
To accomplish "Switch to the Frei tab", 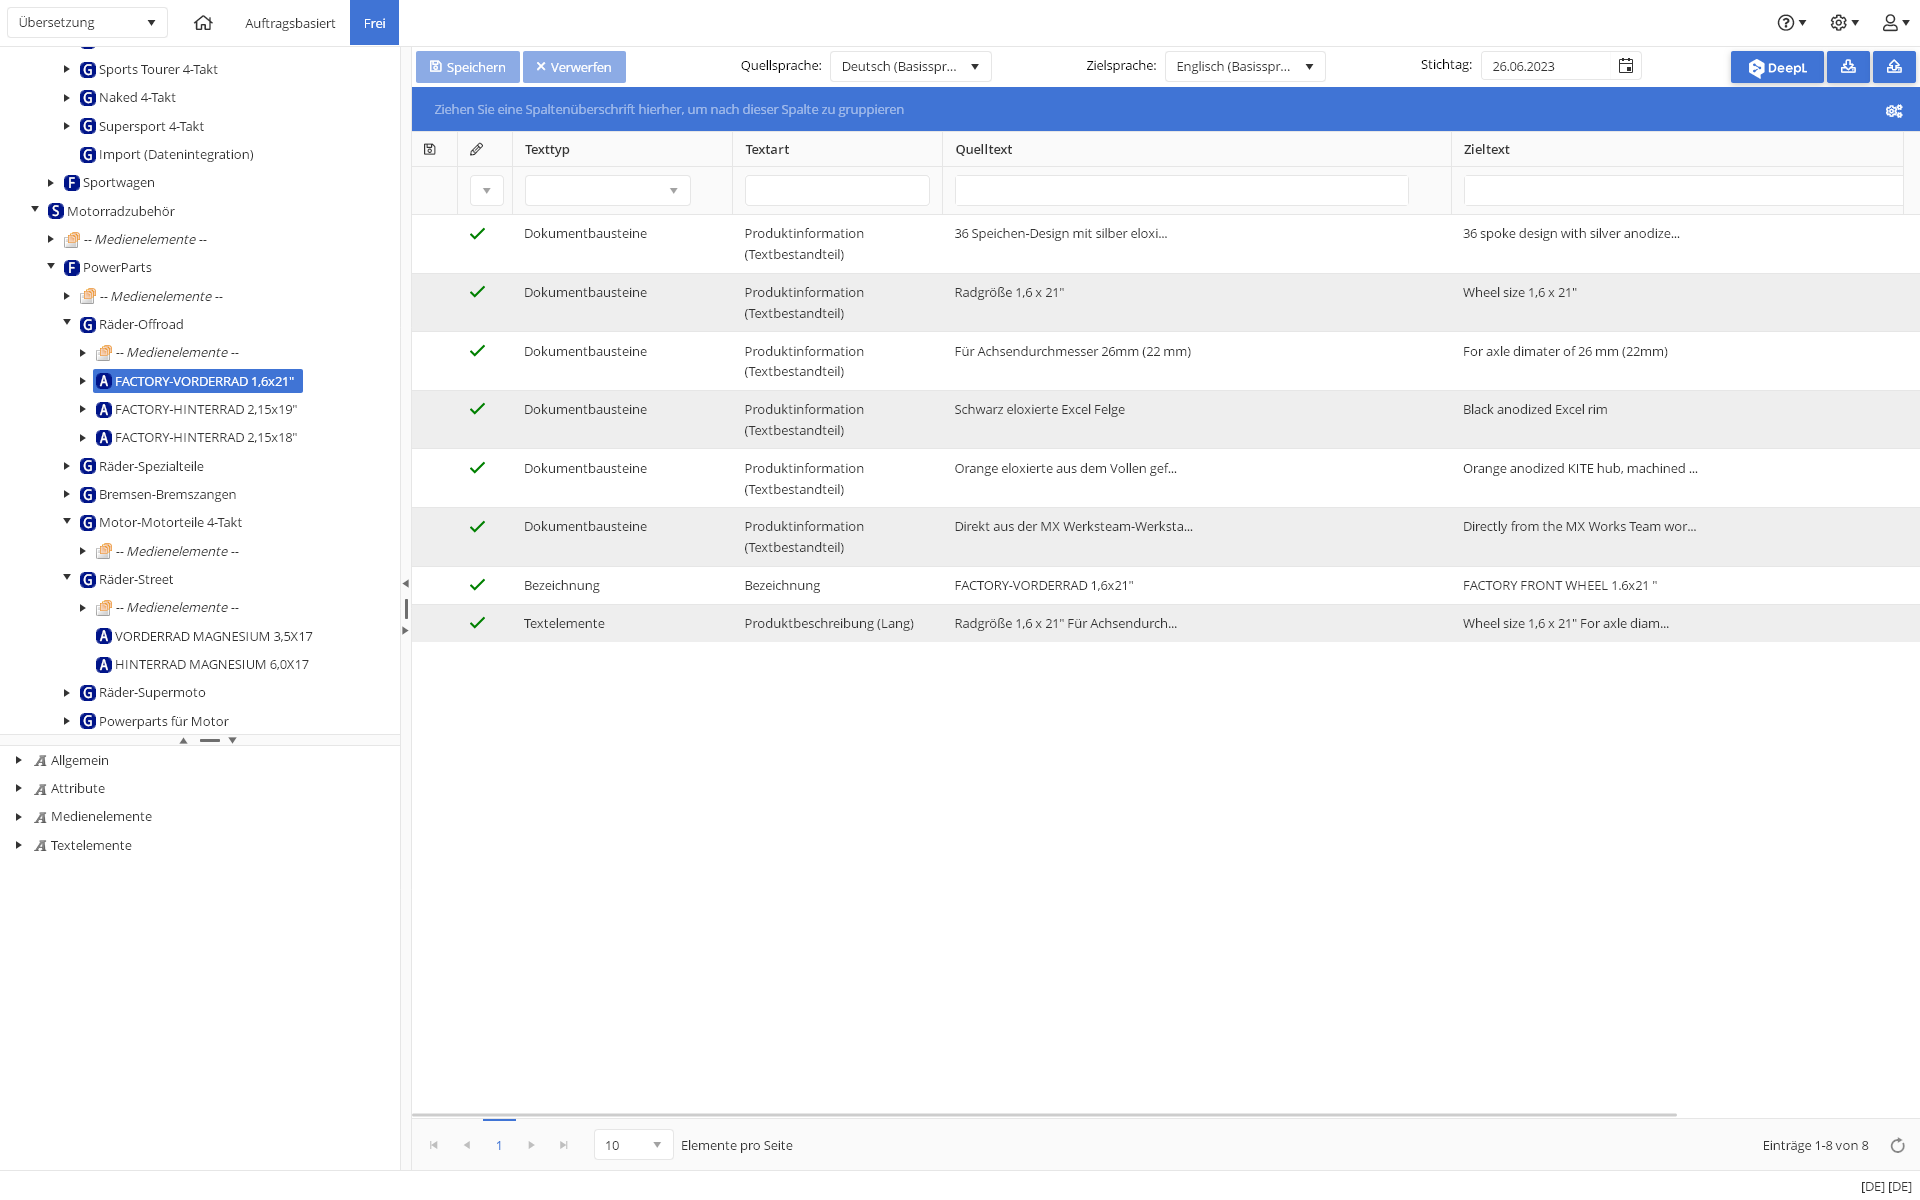I will [x=374, y=23].
